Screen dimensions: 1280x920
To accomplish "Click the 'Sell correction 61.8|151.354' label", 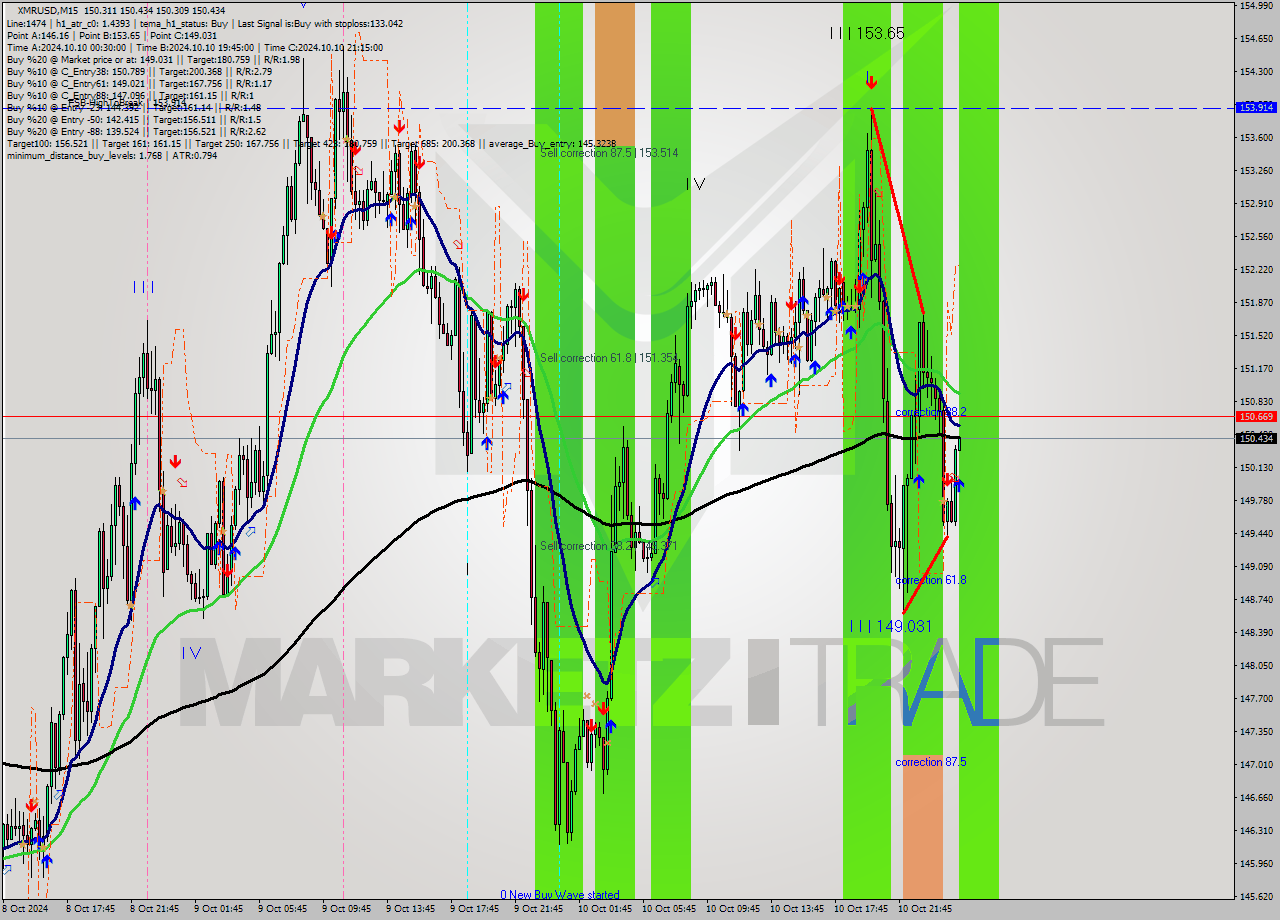I will 609,358.
